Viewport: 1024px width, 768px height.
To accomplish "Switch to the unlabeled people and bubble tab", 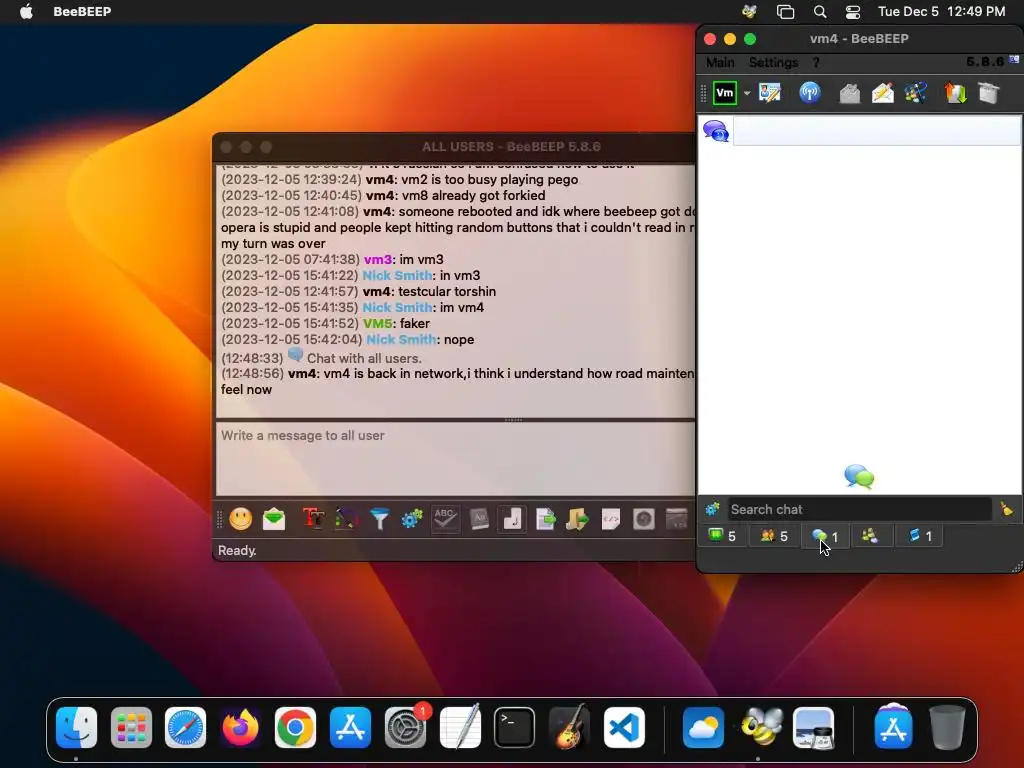I will (870, 536).
